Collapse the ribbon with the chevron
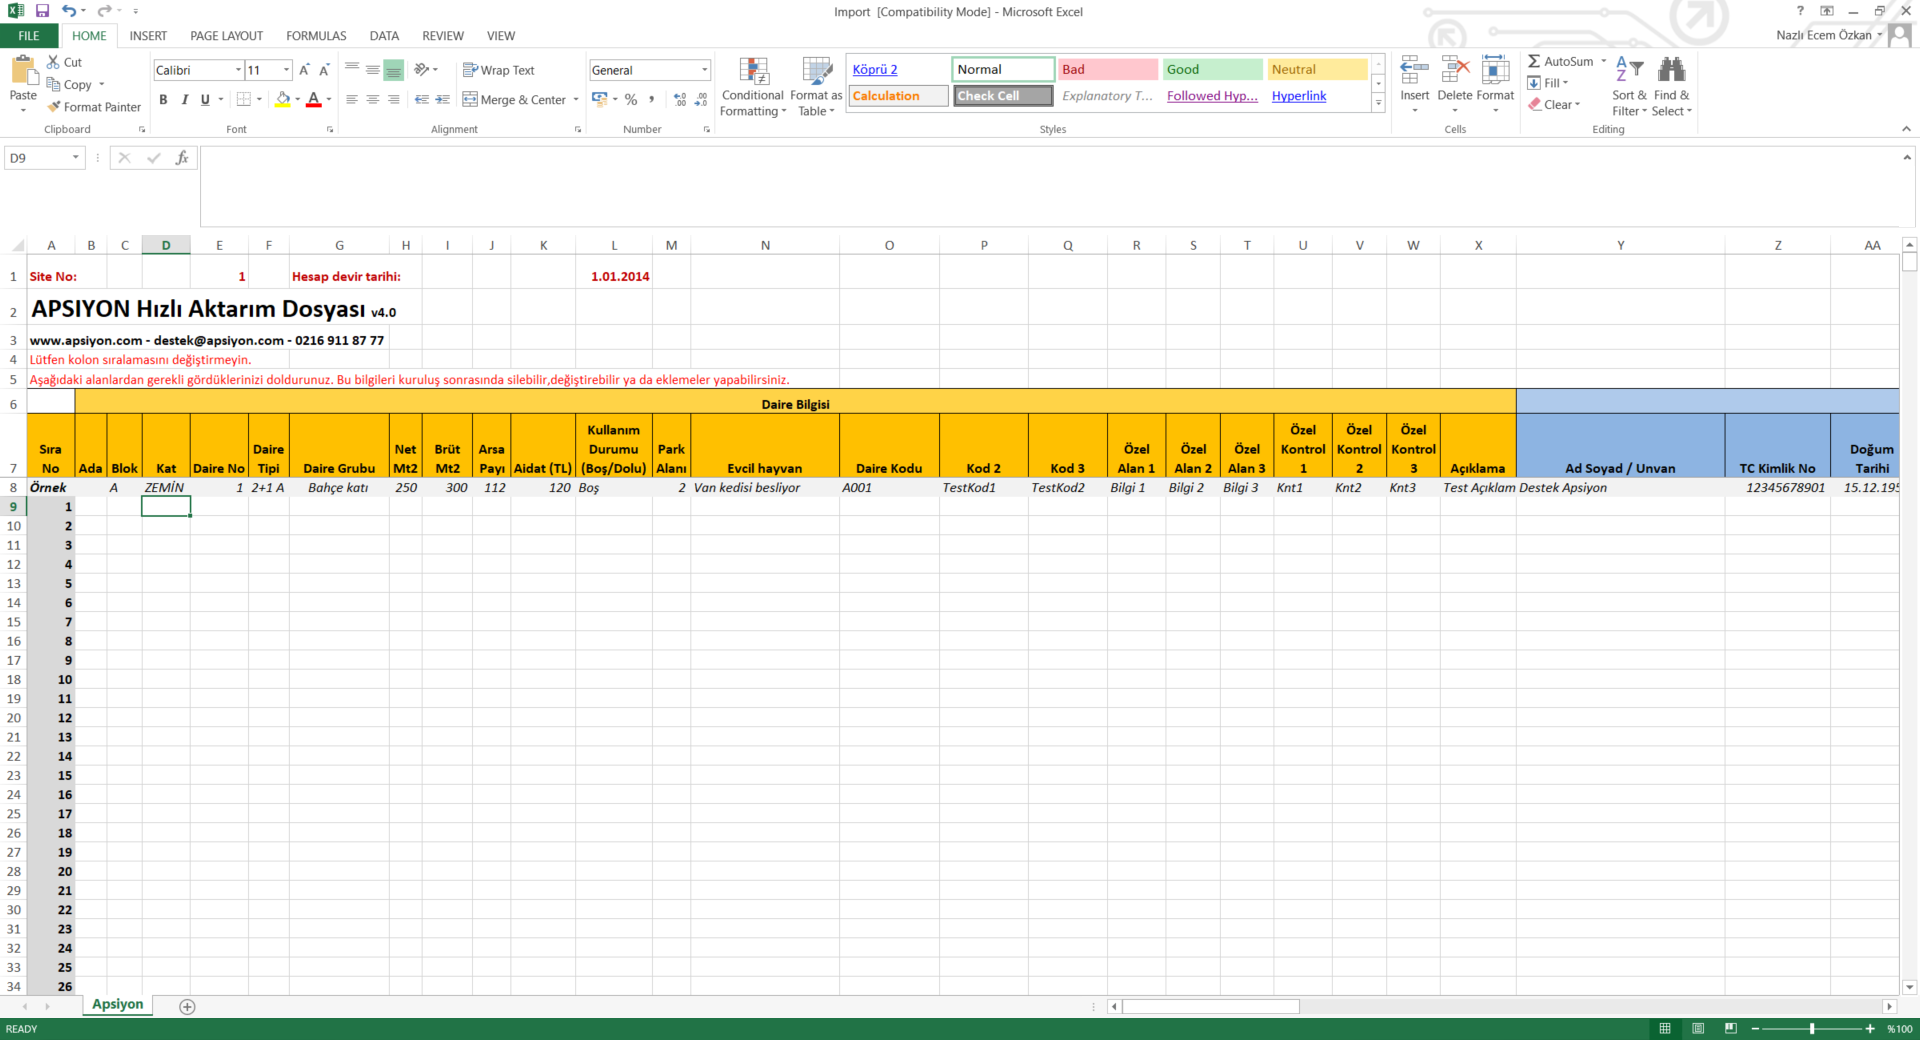This screenshot has height=1040, width=1920. pyautogui.click(x=1906, y=129)
